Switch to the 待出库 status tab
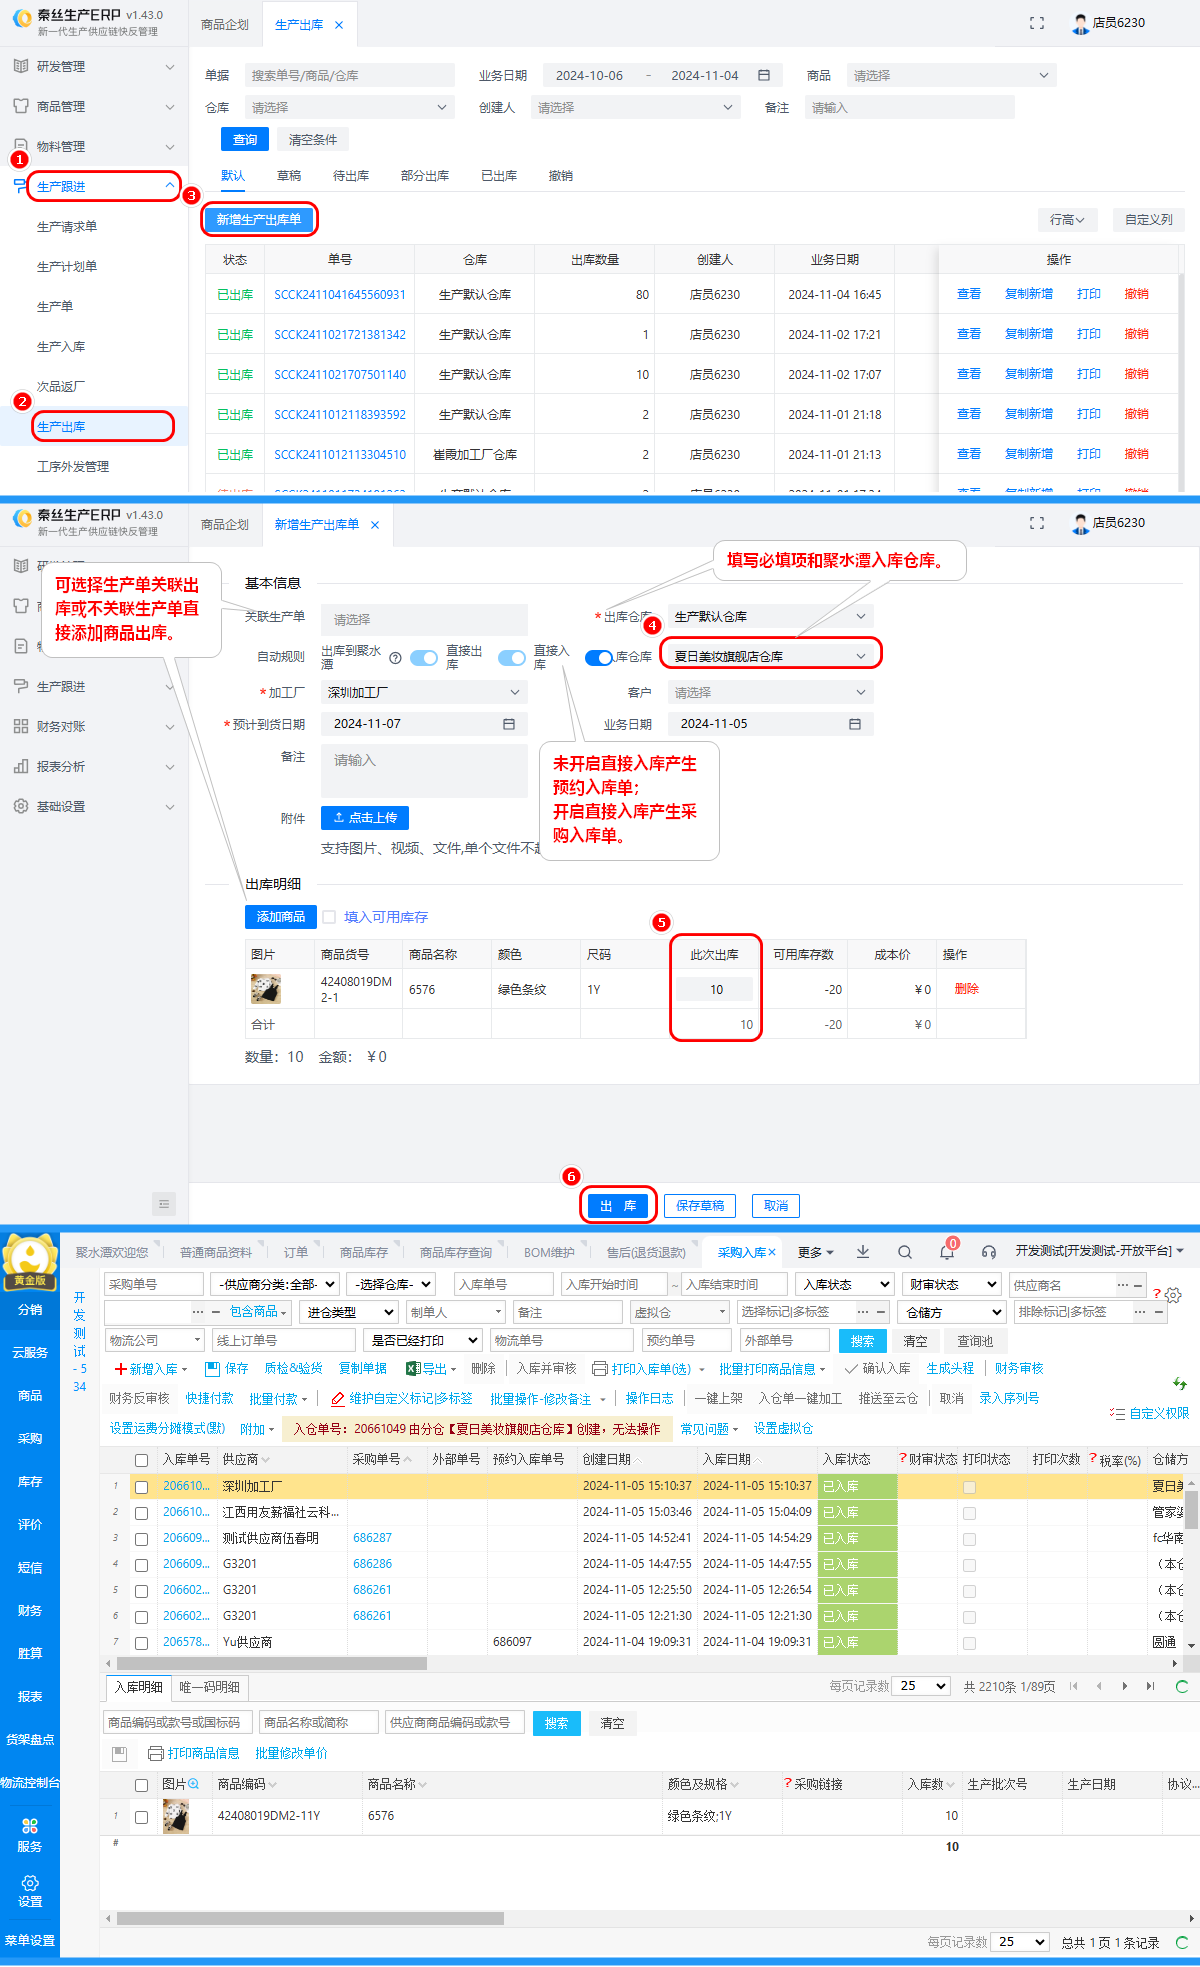This screenshot has width=1200, height=1967. click(351, 176)
